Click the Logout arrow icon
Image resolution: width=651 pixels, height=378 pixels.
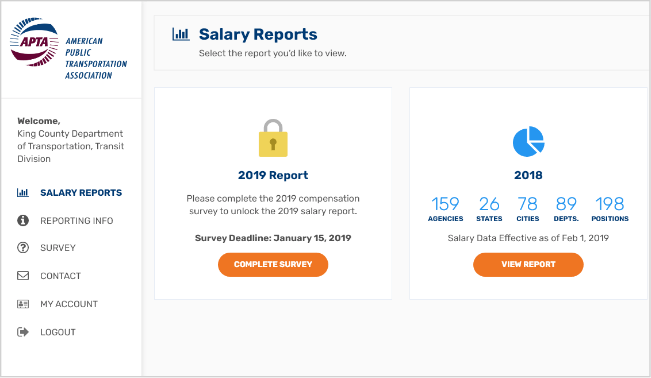pos(23,332)
